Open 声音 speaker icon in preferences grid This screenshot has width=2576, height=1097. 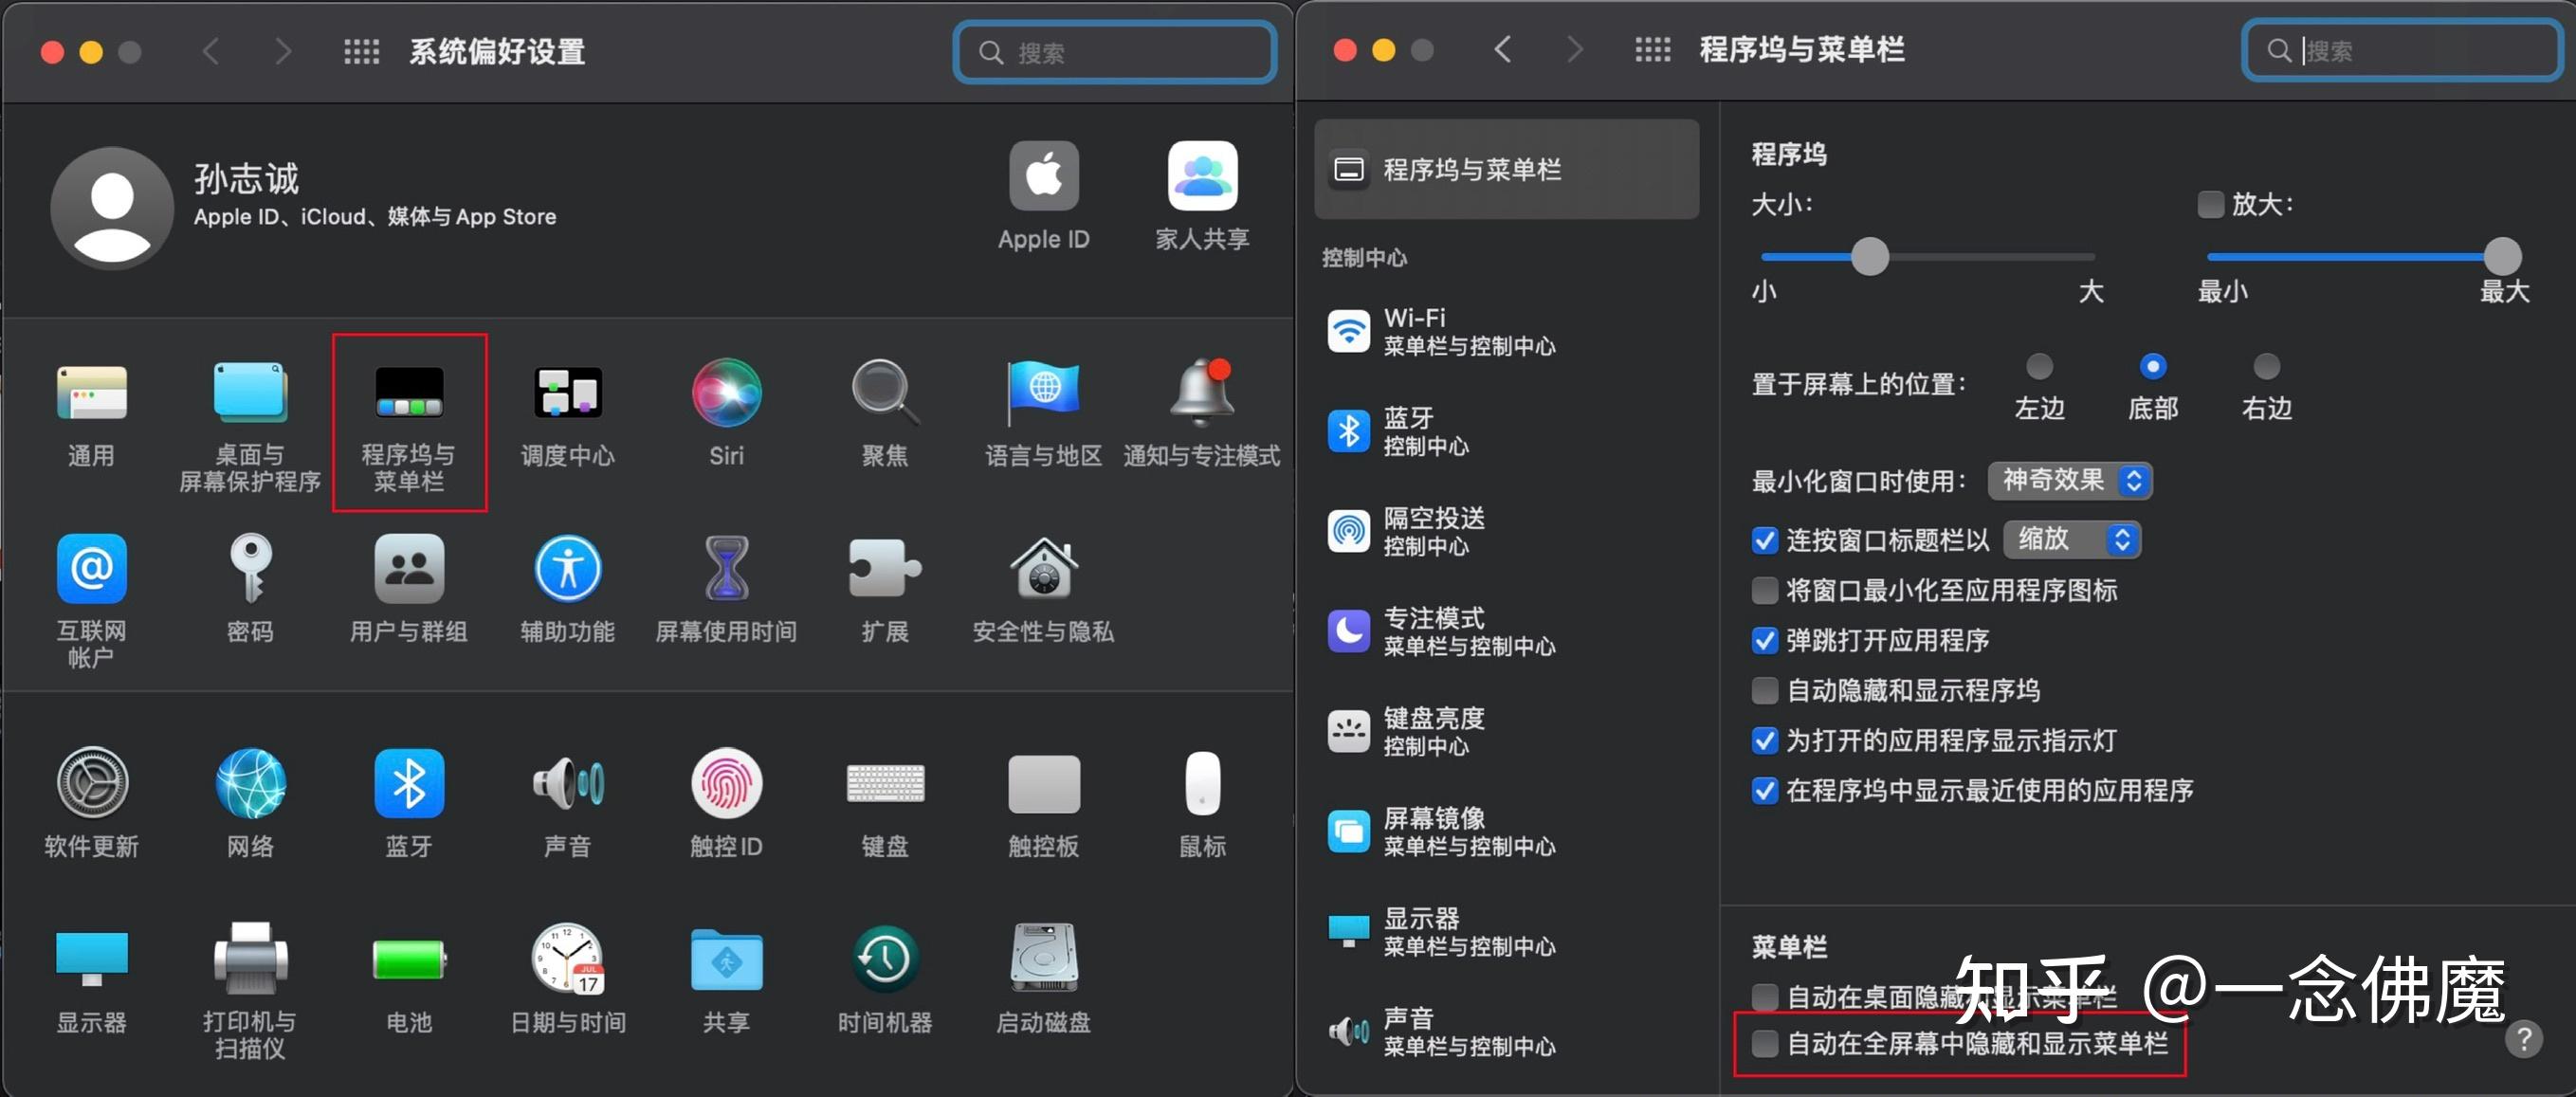567,783
